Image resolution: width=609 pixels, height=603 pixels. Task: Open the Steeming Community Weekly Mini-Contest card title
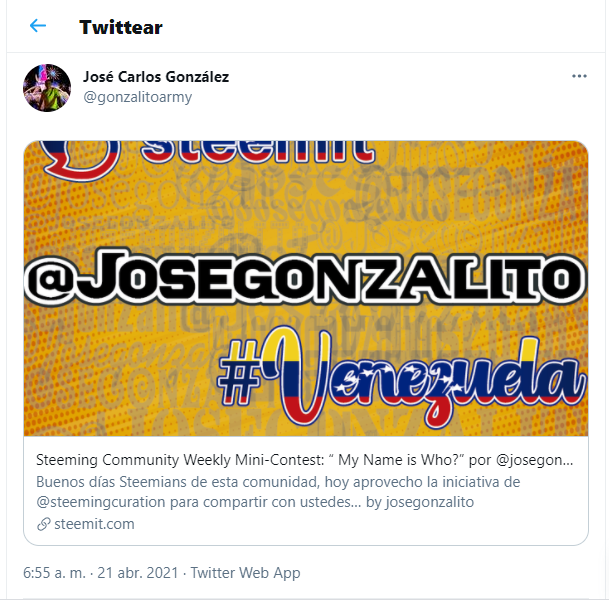pos(304,460)
